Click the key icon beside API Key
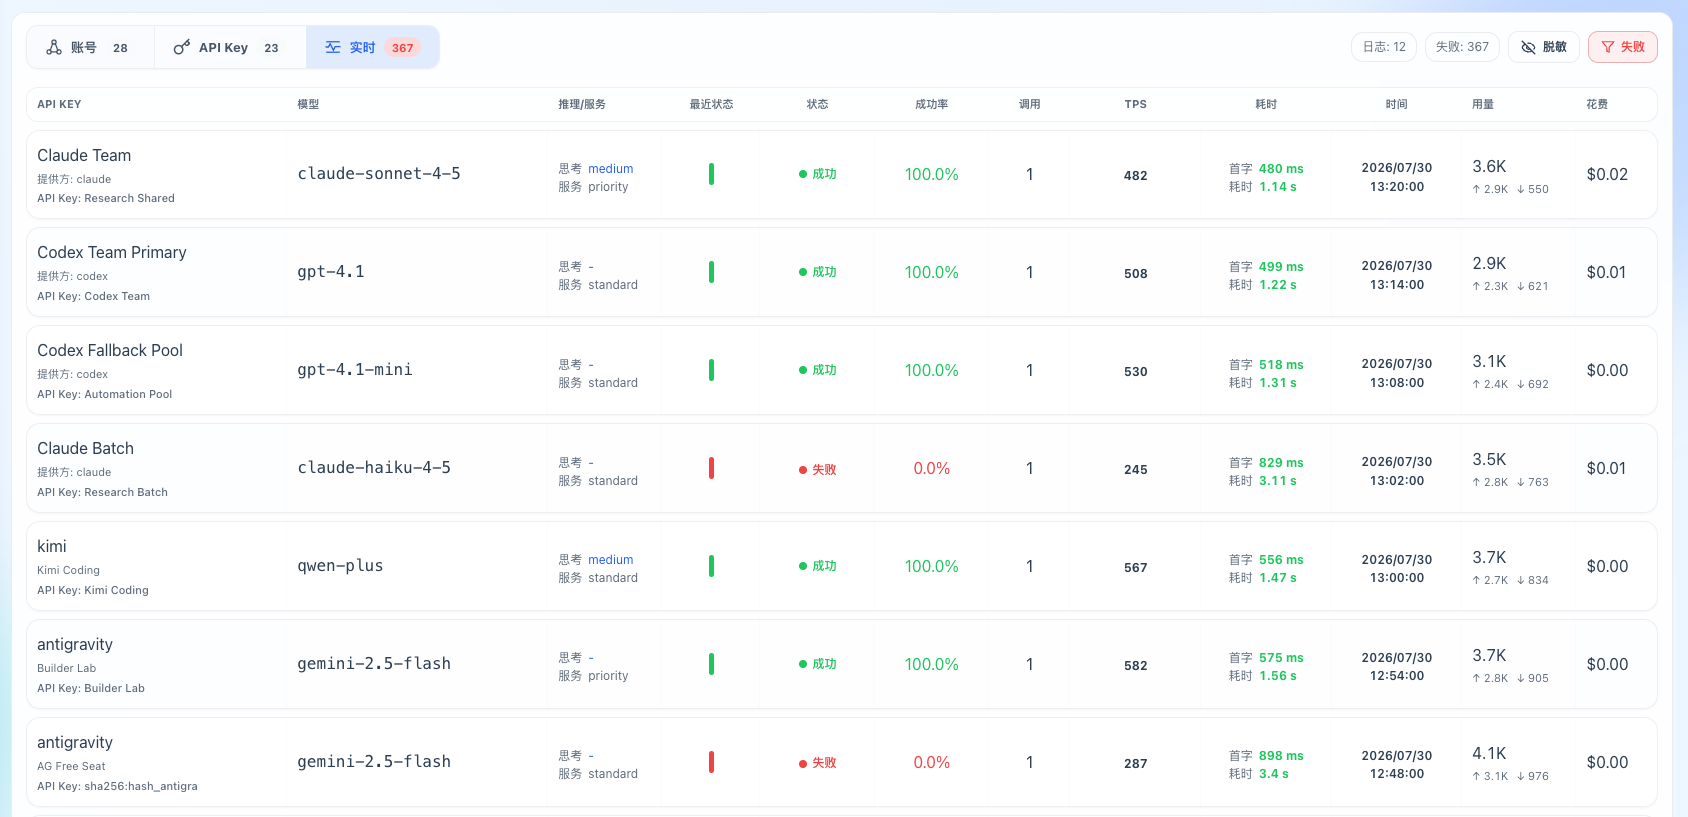Screen dimensions: 1688x817 point(181,47)
